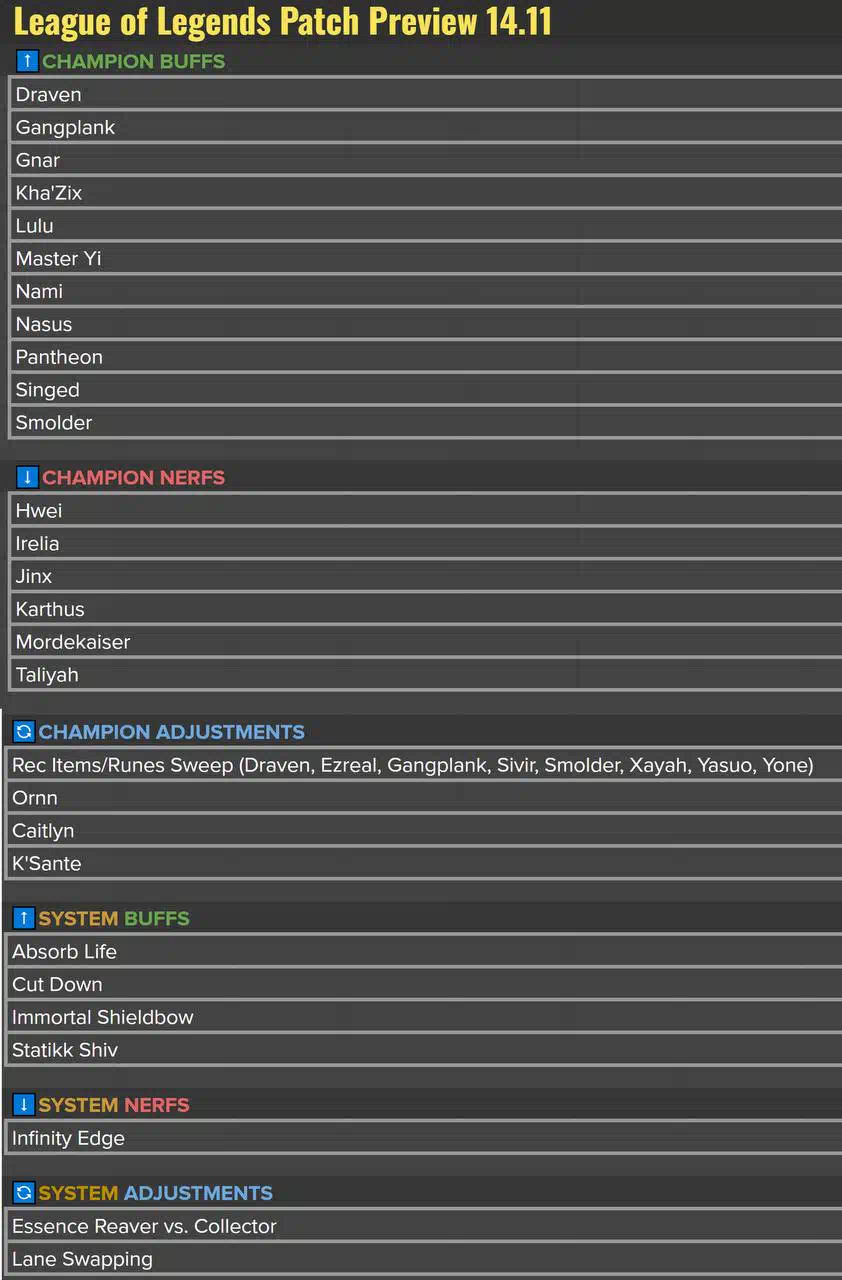Viewport: 842px width, 1280px height.
Task: Select the Karthus entry
Action: coord(426,609)
